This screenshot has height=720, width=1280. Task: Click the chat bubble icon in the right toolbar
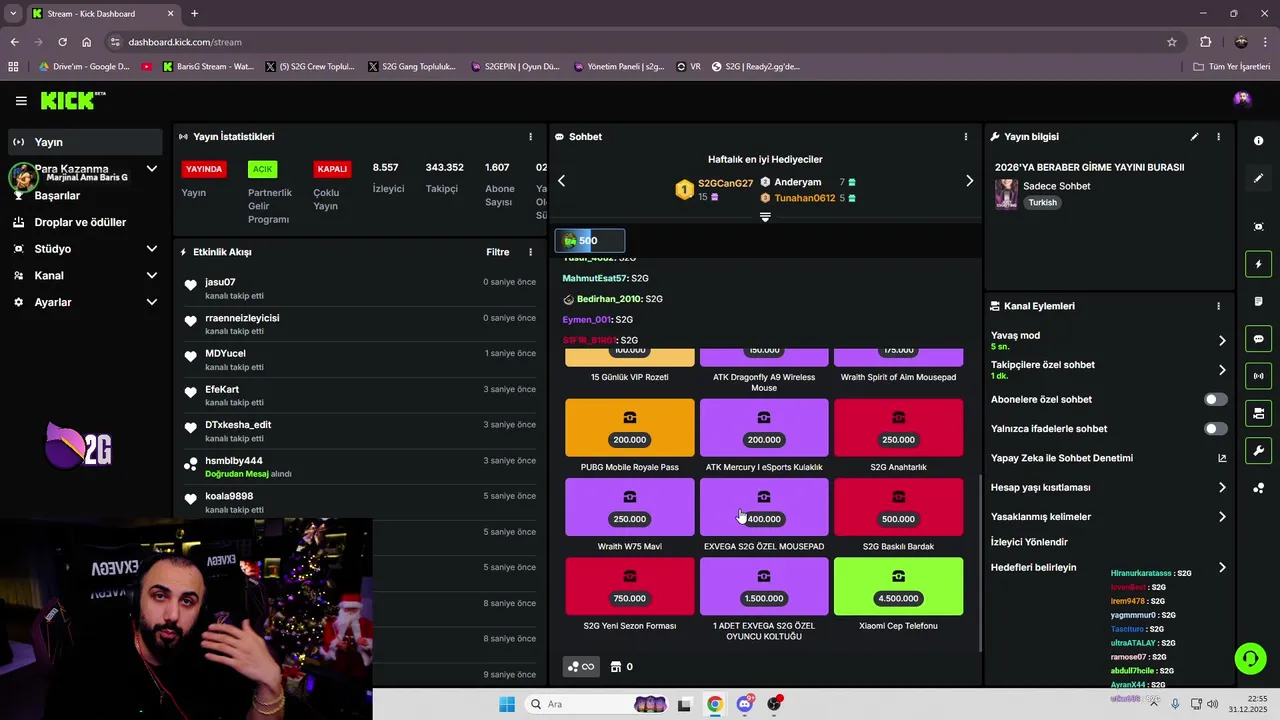click(x=1258, y=339)
